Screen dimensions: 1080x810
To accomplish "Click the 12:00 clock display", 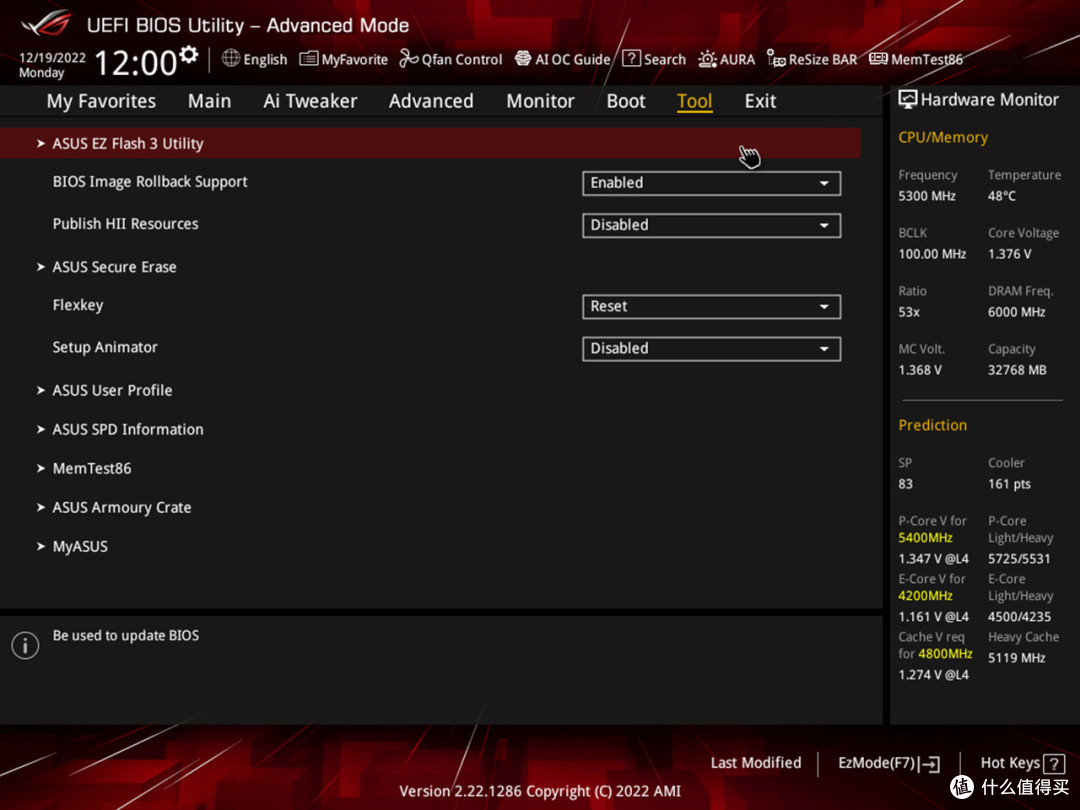I will coord(136,63).
